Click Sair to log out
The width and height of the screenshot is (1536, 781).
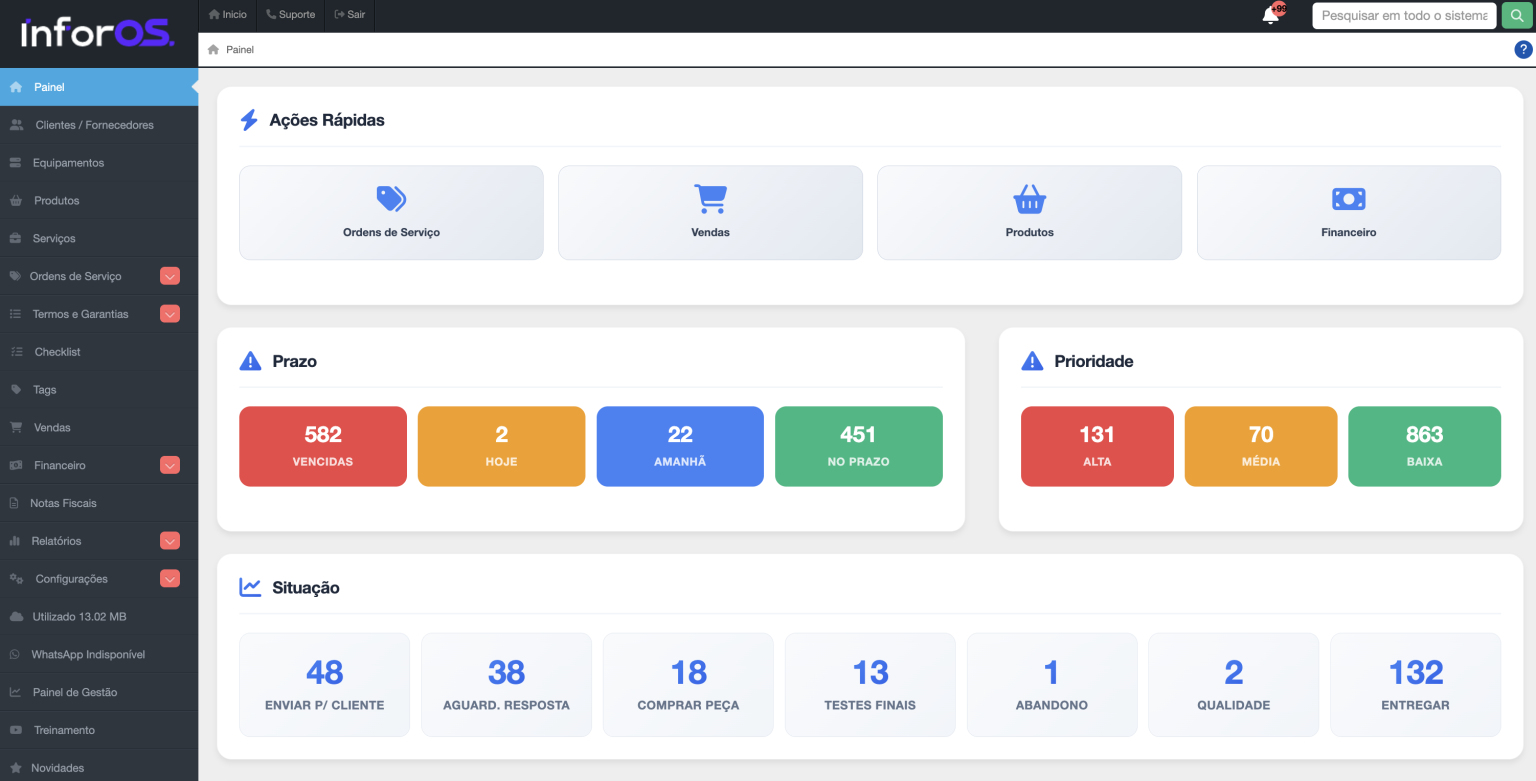tap(350, 15)
